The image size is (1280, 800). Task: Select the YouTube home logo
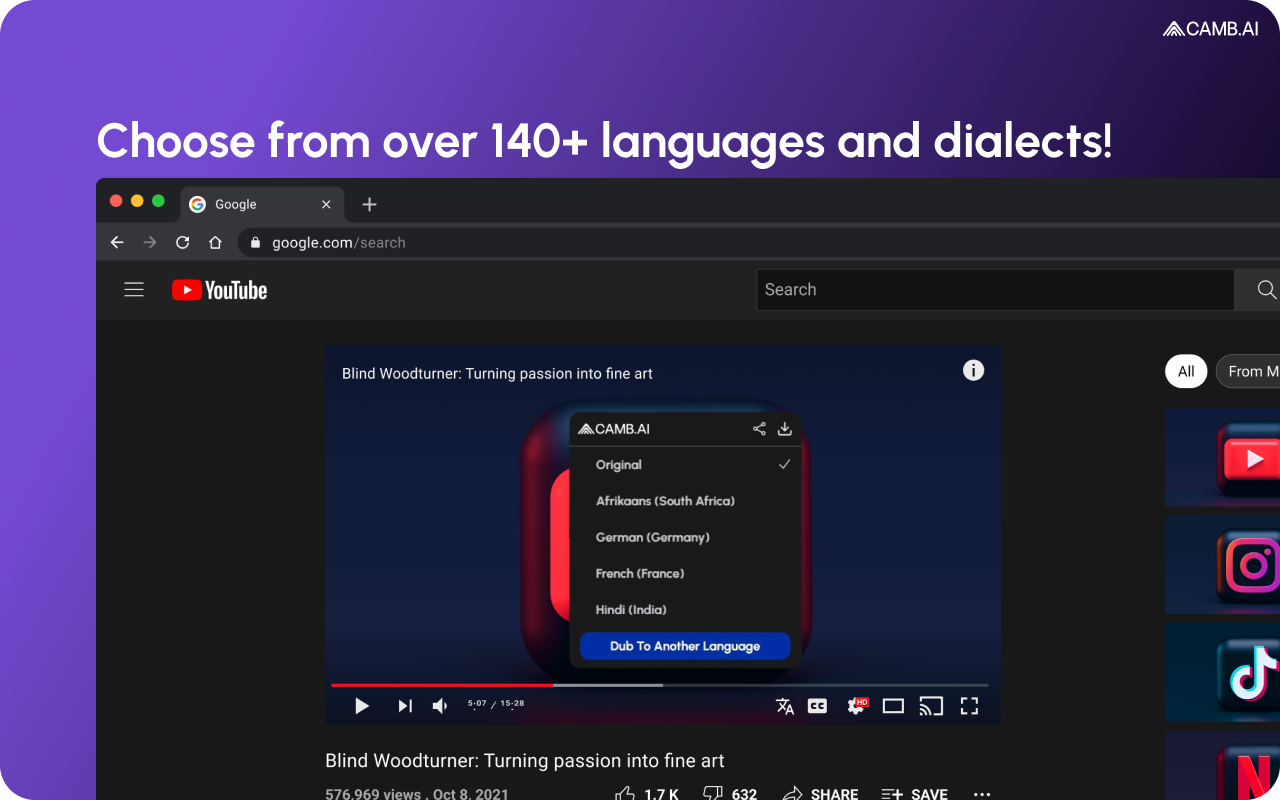pyautogui.click(x=218, y=290)
